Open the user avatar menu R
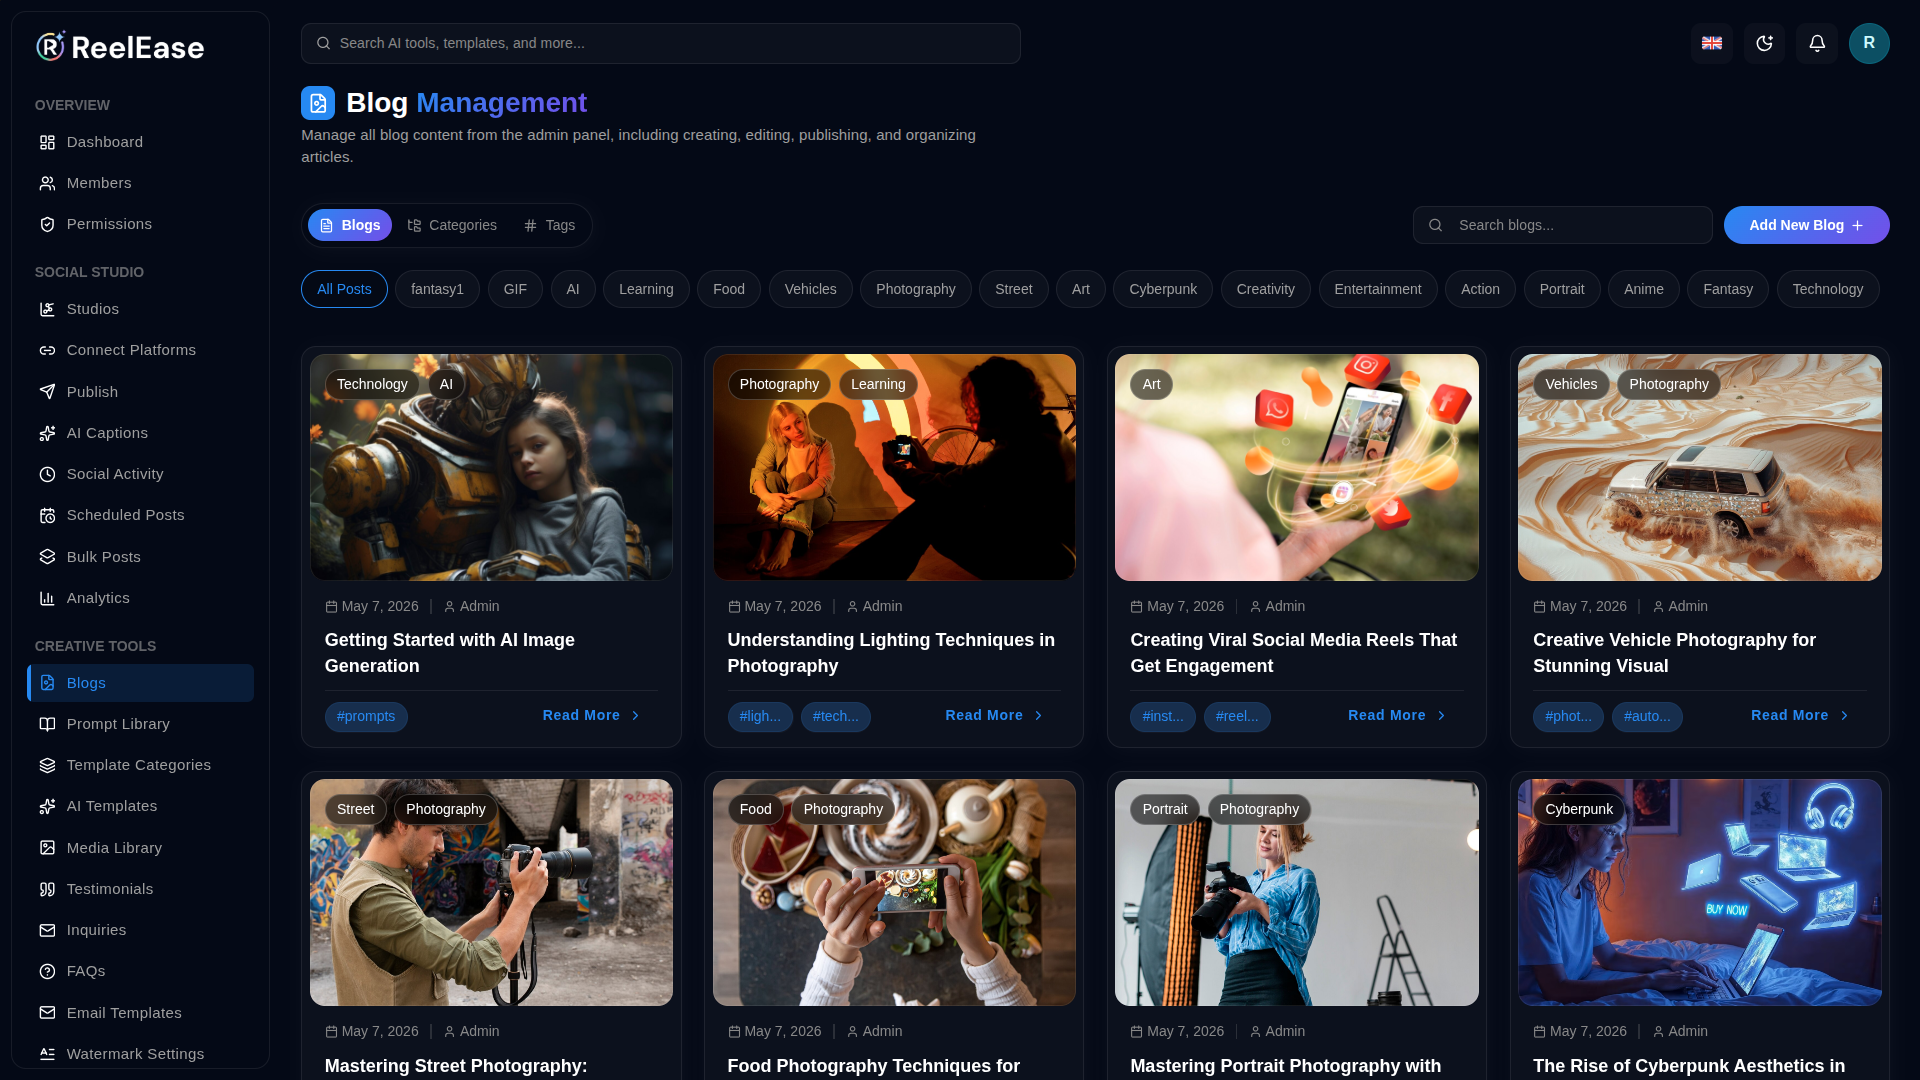 [1869, 43]
